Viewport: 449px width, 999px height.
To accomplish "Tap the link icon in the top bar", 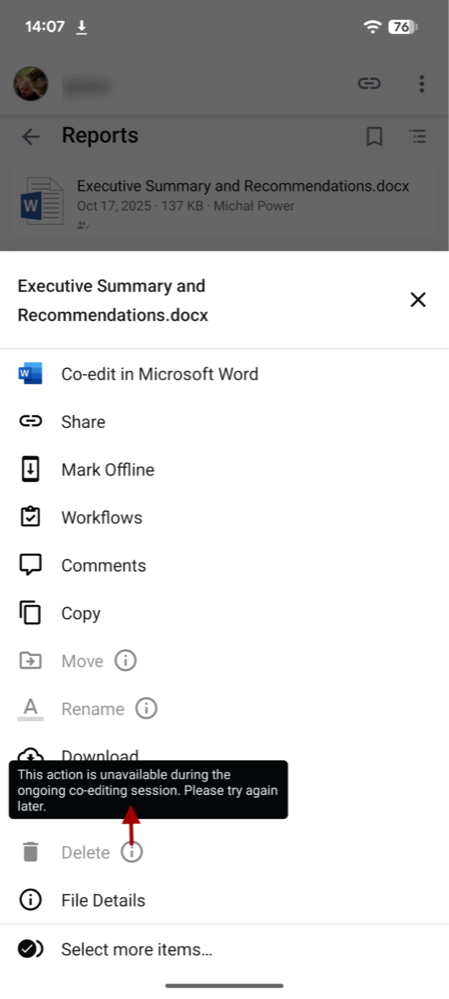I will 369,83.
